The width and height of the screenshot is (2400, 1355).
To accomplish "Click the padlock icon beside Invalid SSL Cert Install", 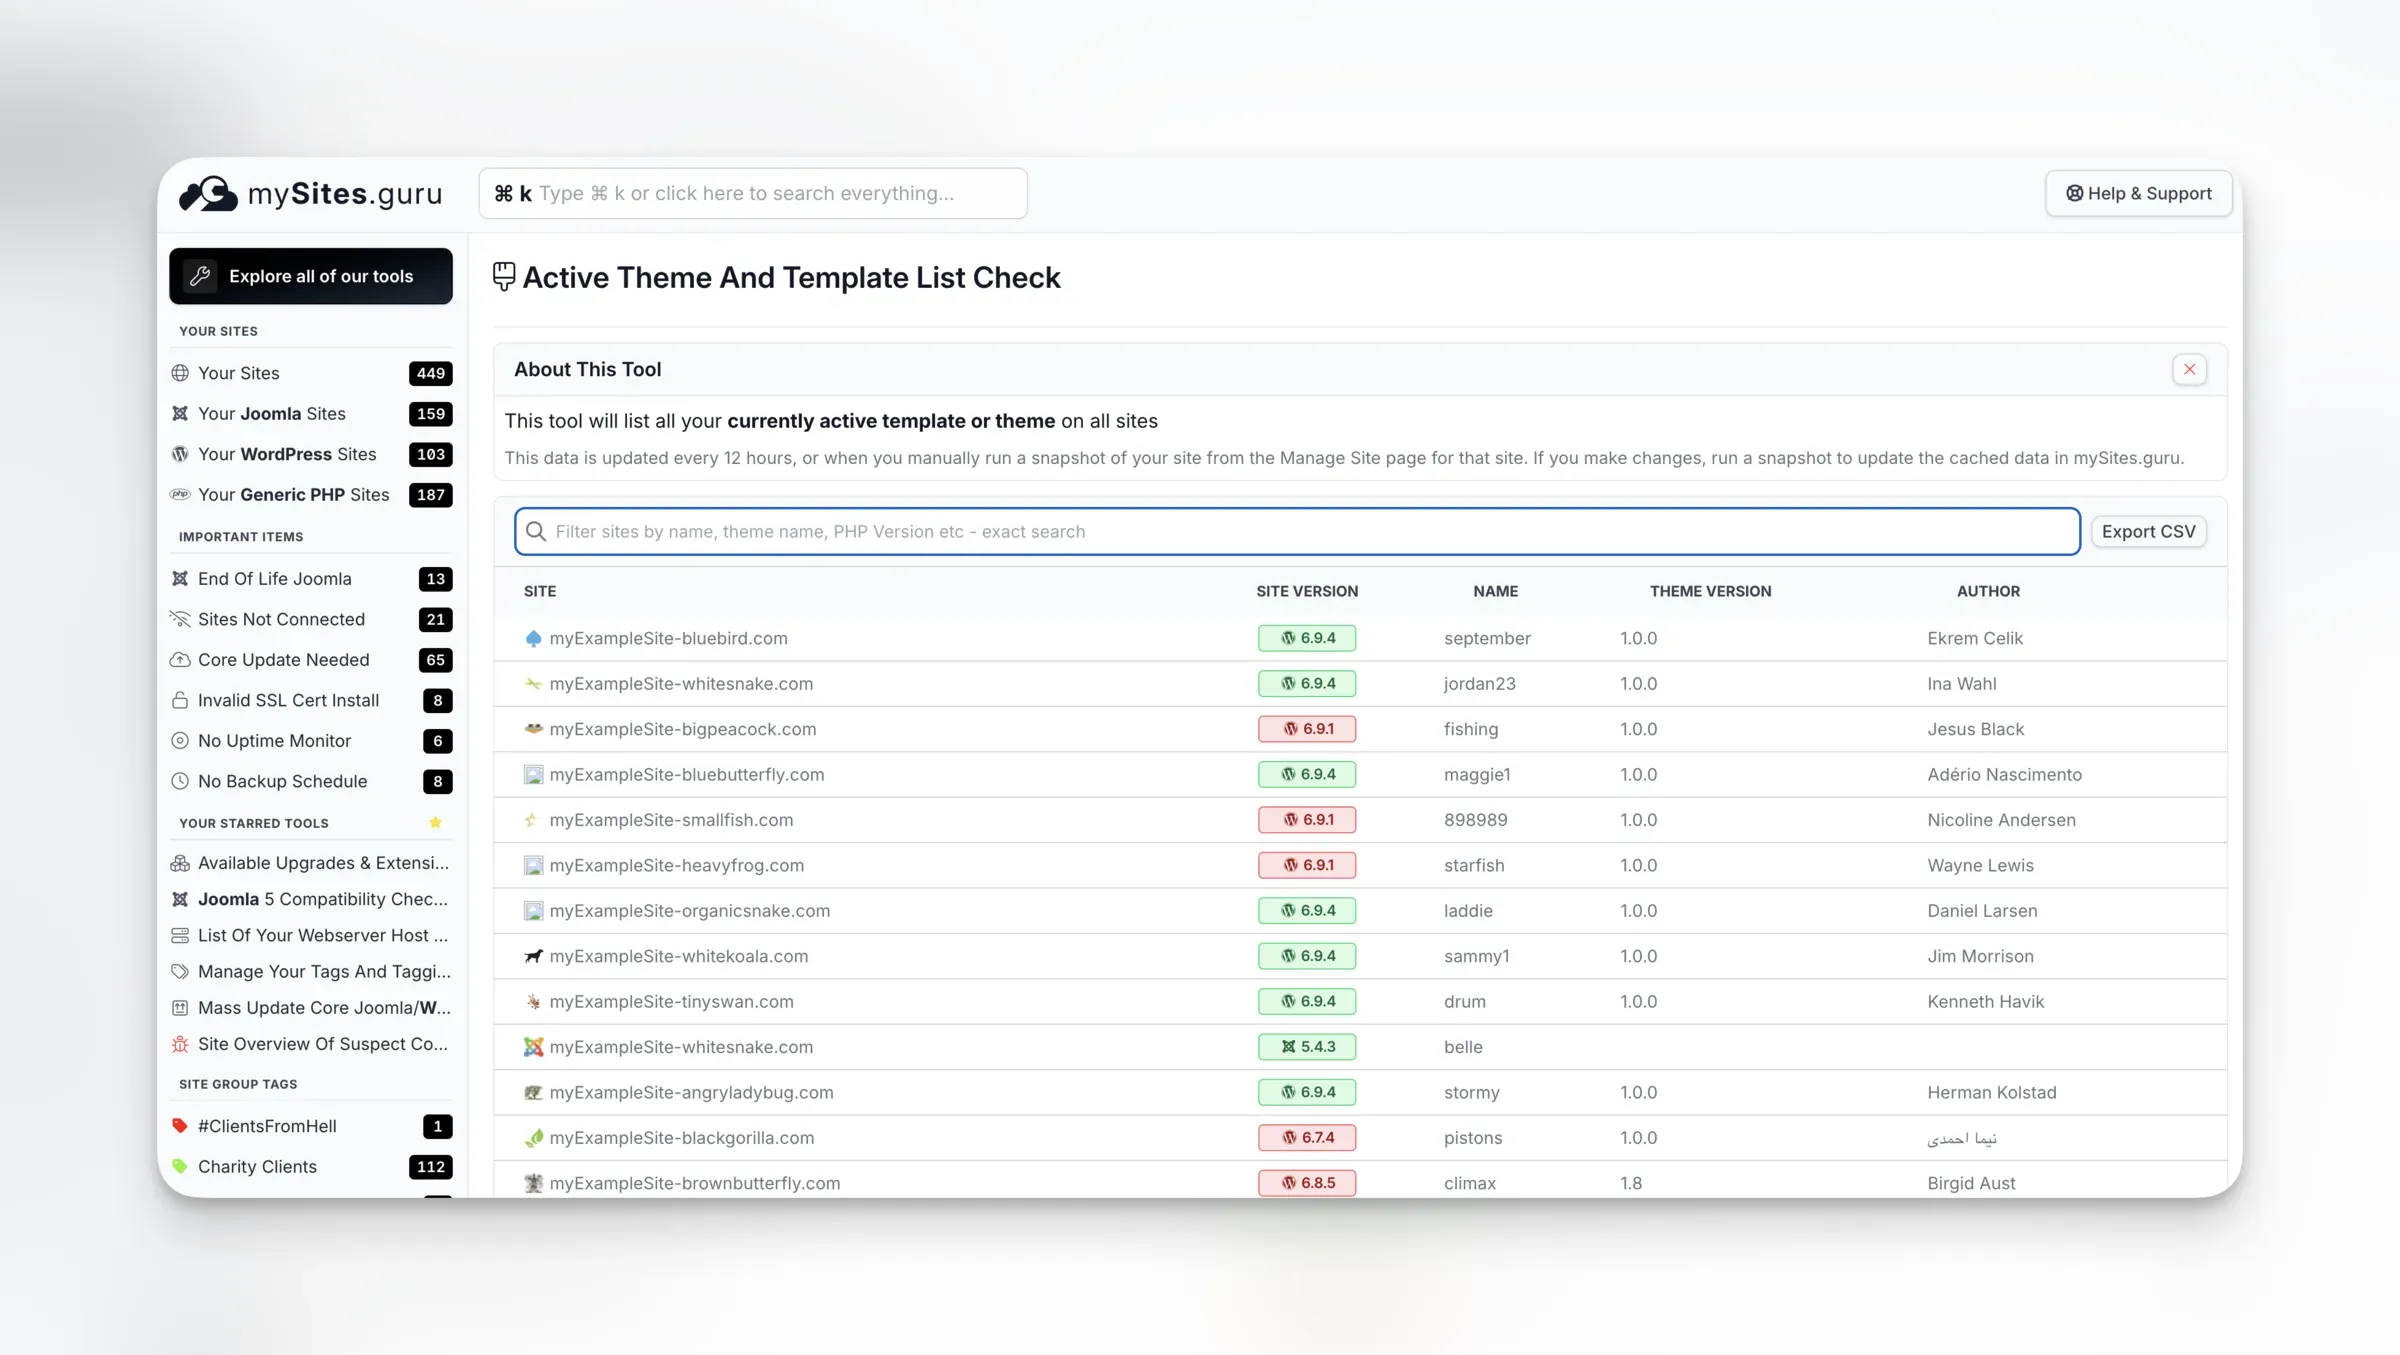I will 181,700.
